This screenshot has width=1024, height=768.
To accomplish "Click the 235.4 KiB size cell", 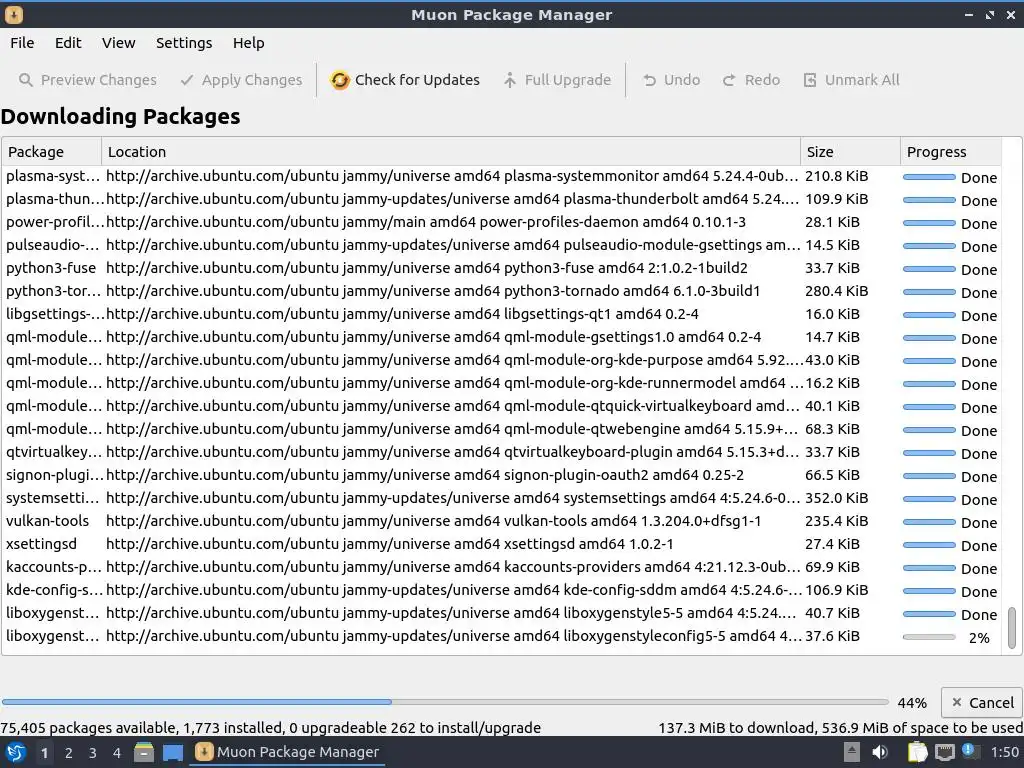I will (x=837, y=521).
